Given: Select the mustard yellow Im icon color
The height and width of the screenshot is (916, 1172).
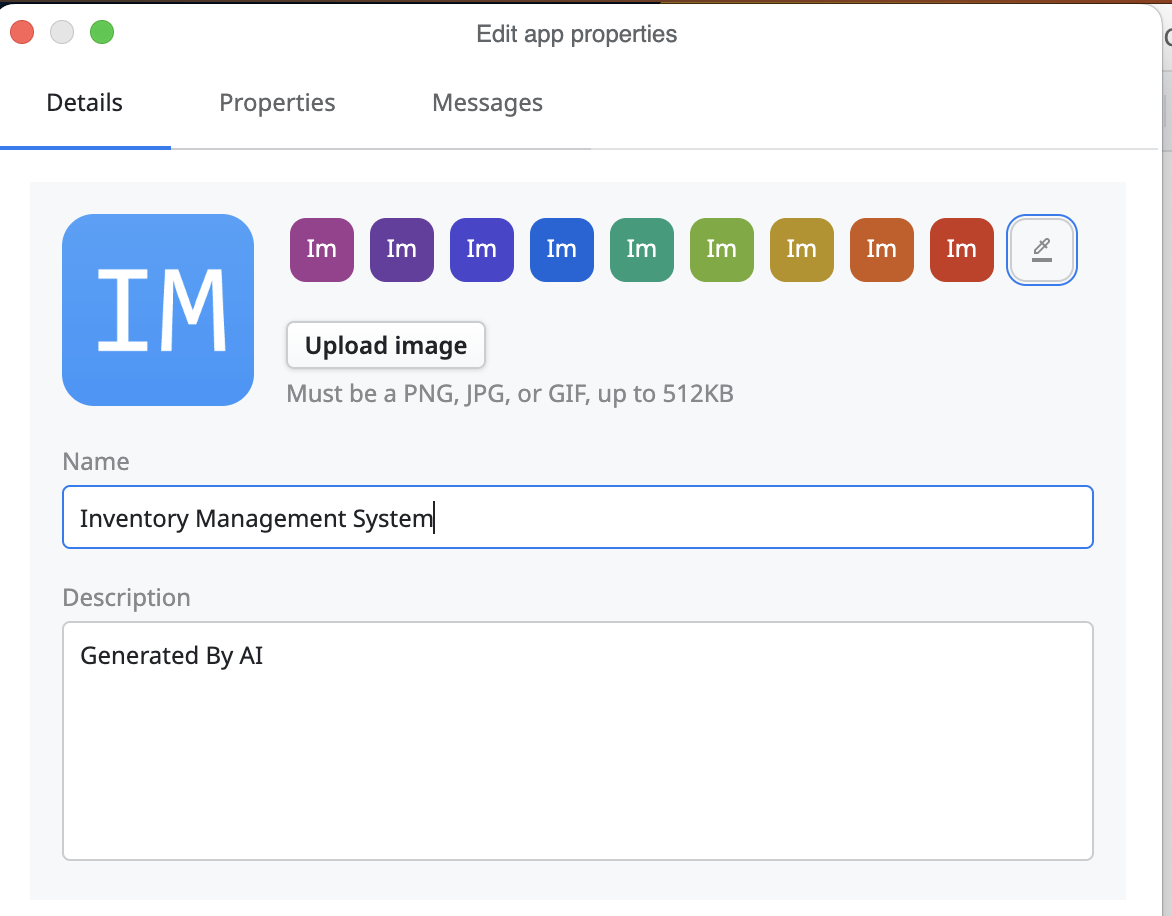Looking at the screenshot, I should [801, 250].
